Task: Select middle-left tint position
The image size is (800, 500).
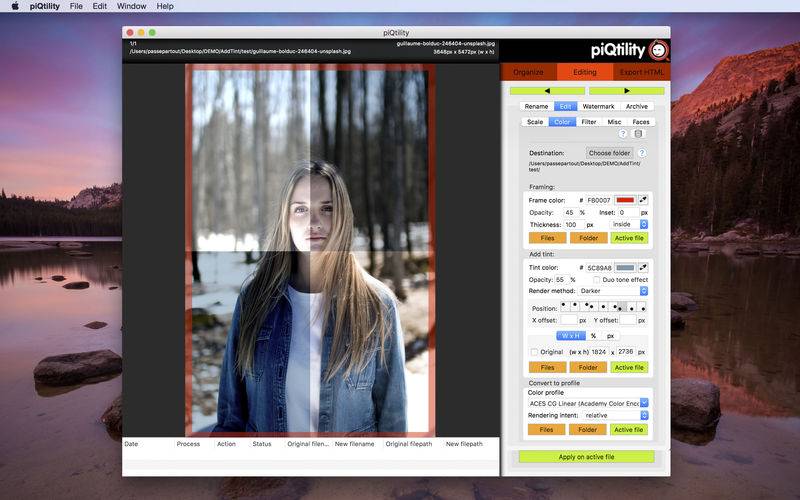Action: [593, 306]
